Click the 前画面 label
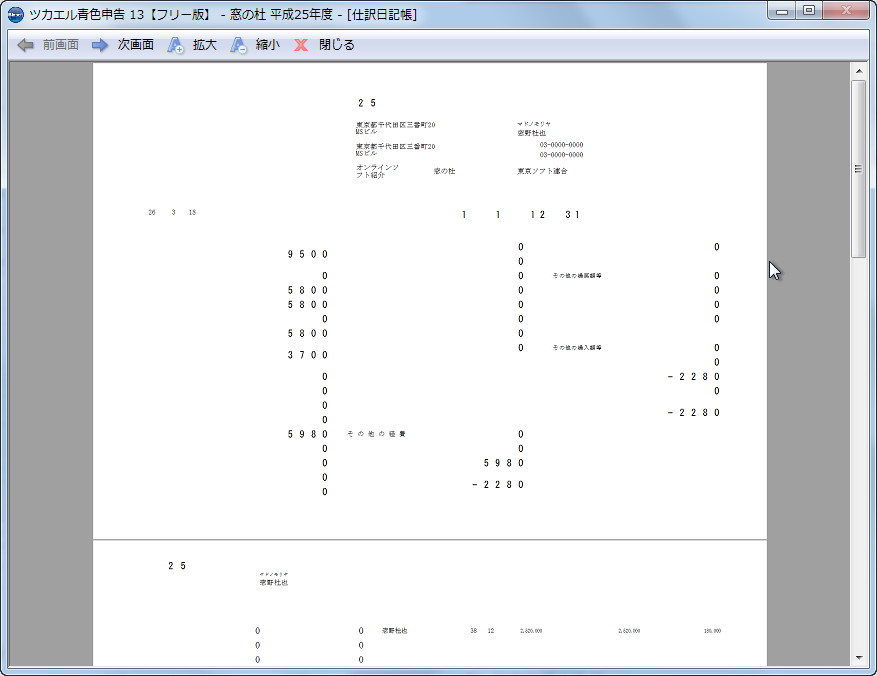The width and height of the screenshot is (877, 676). (60, 45)
